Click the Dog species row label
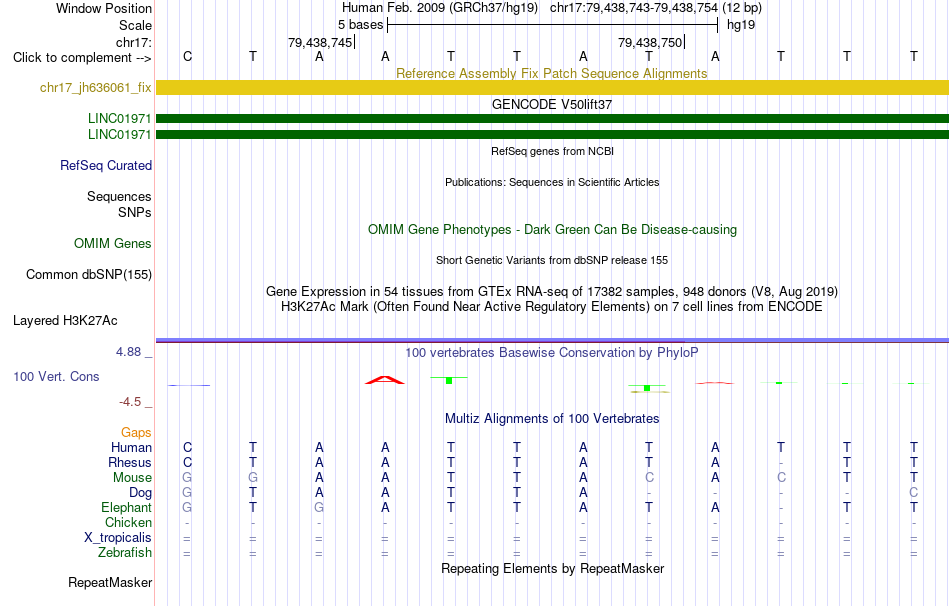The width and height of the screenshot is (950, 606). tap(141, 493)
